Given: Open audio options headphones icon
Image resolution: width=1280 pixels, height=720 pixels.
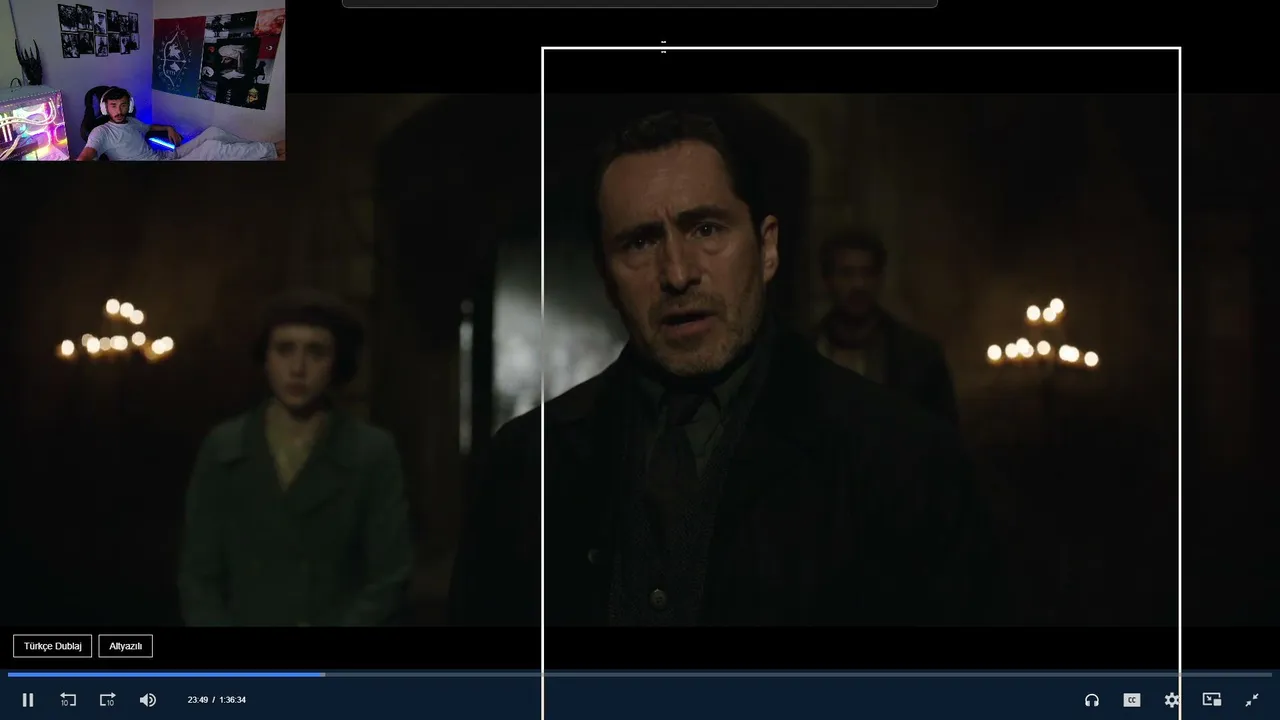Looking at the screenshot, I should [1092, 700].
